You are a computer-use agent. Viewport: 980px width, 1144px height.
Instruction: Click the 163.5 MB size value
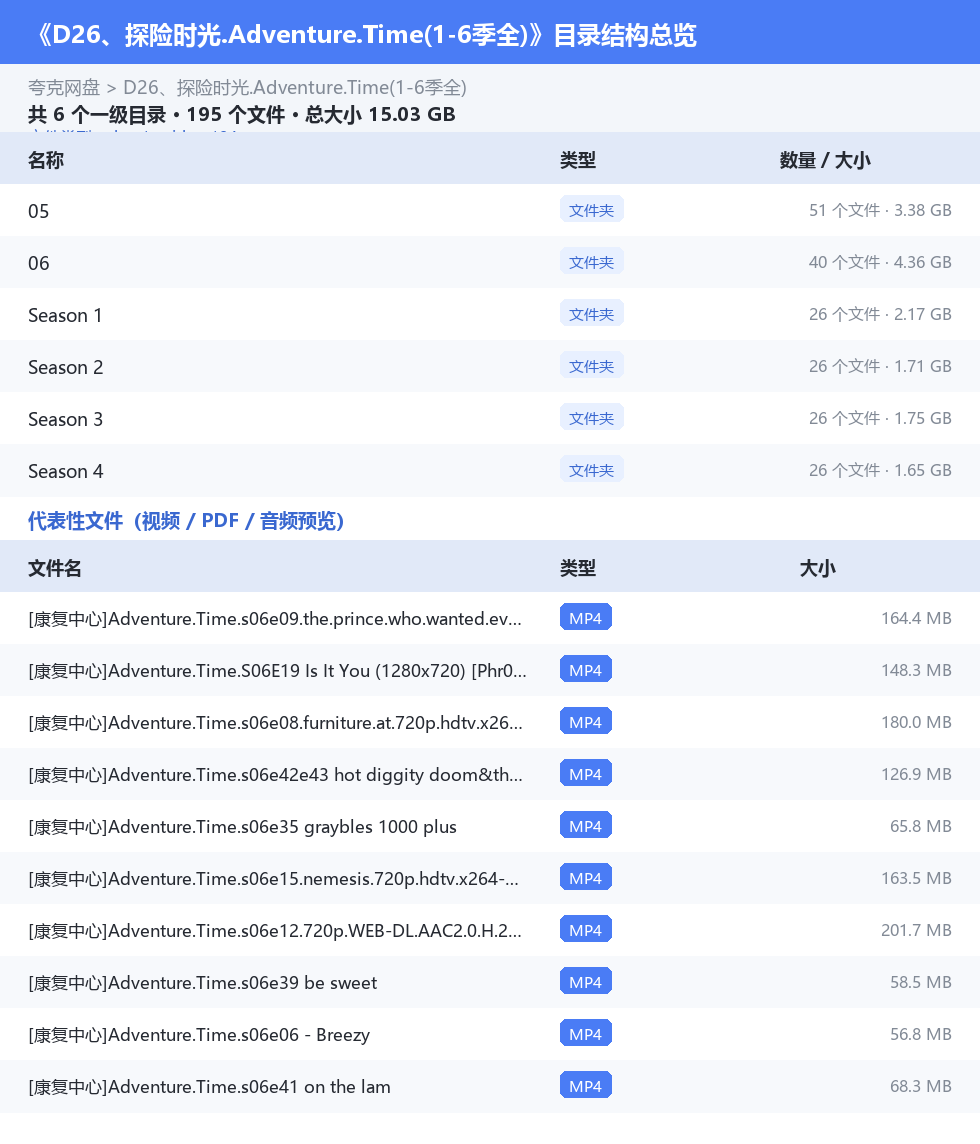tap(916, 878)
